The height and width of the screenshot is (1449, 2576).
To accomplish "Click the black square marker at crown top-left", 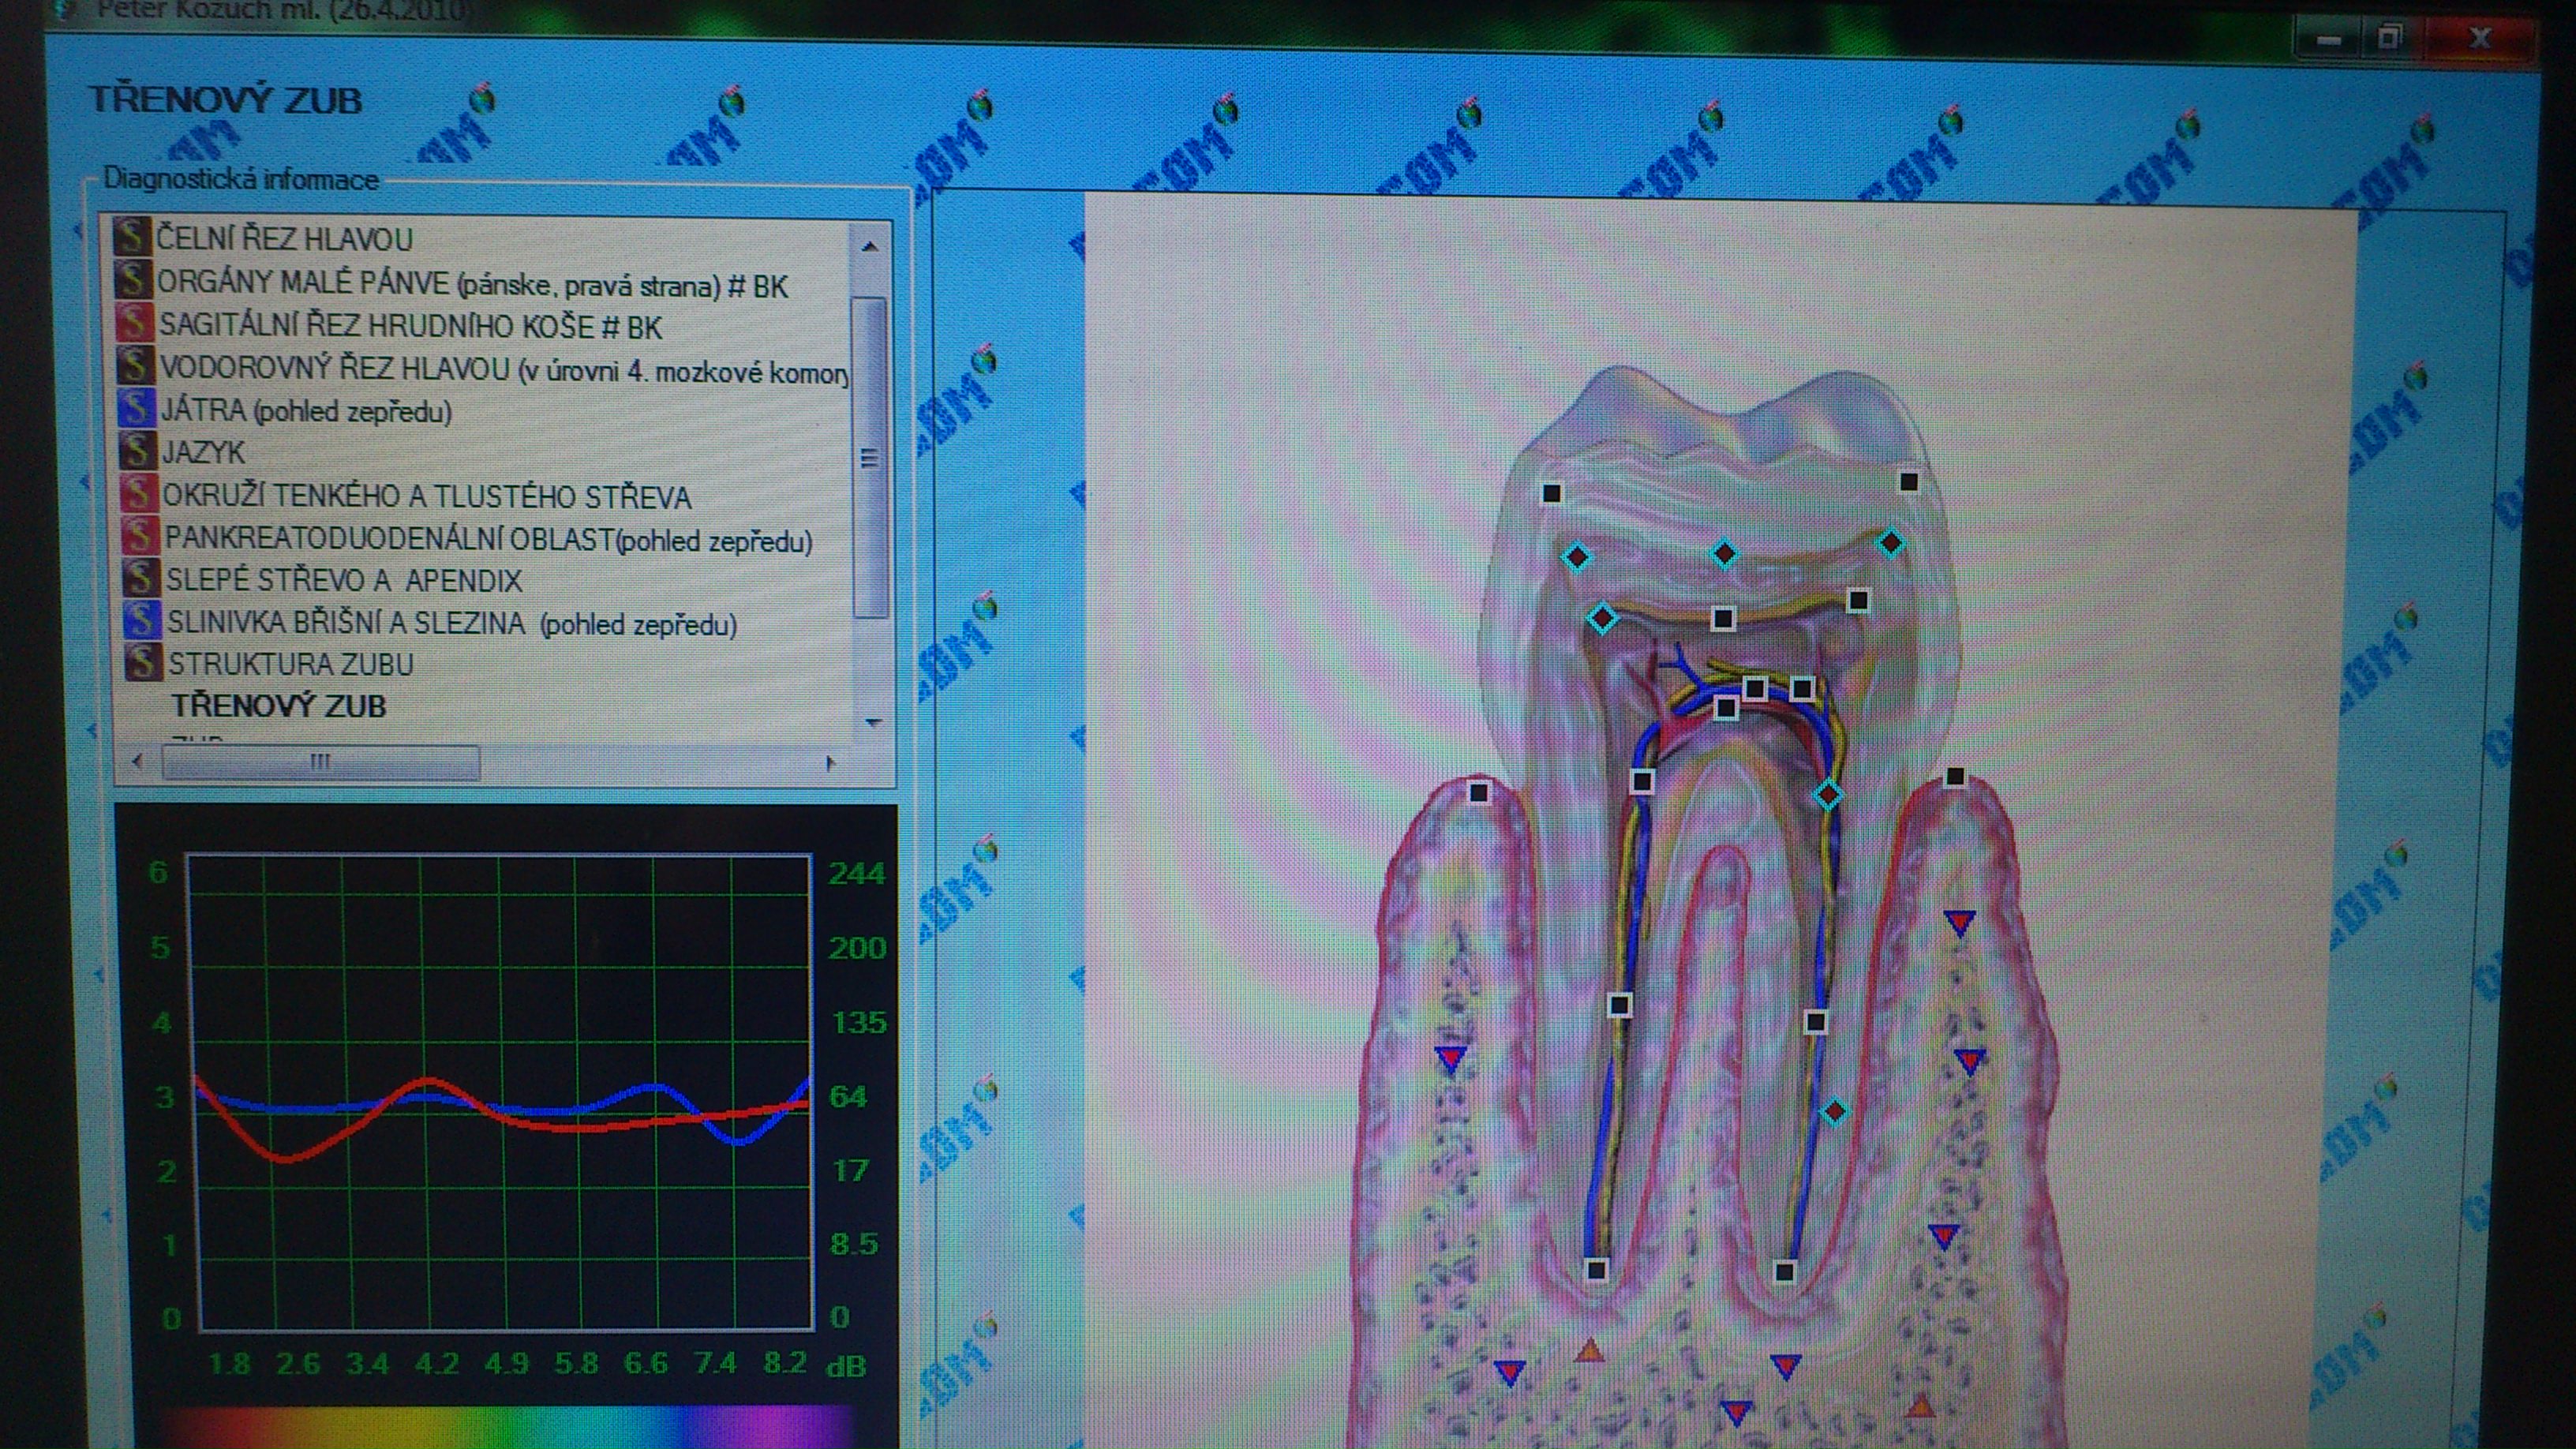I will pyautogui.click(x=1552, y=493).
